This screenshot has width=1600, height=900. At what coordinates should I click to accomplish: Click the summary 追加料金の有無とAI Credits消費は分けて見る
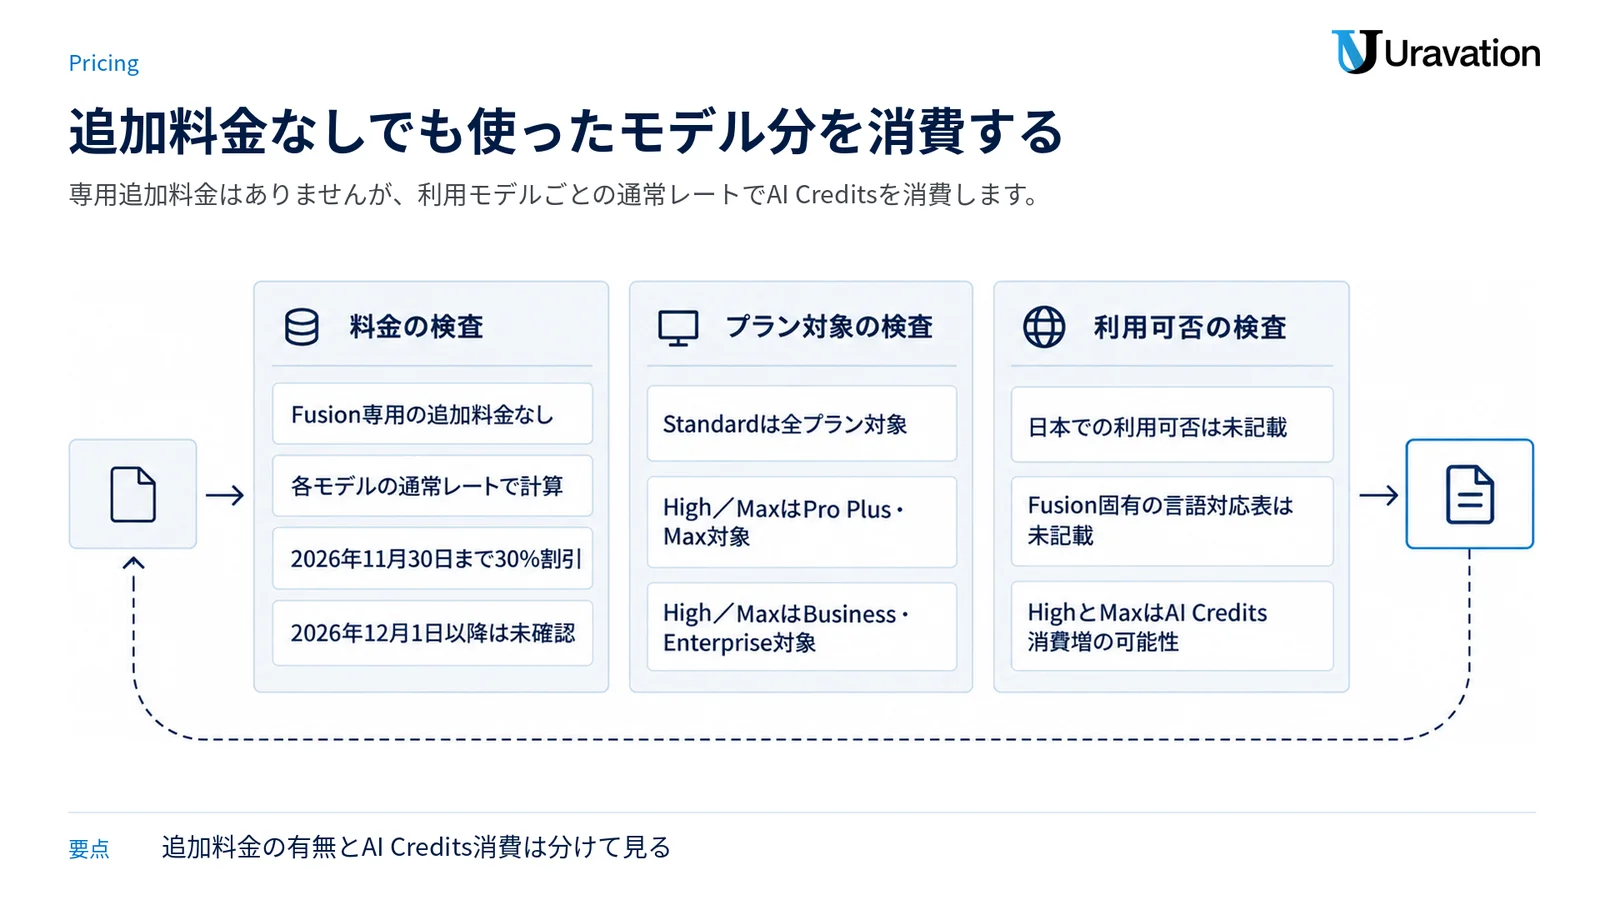tap(416, 847)
